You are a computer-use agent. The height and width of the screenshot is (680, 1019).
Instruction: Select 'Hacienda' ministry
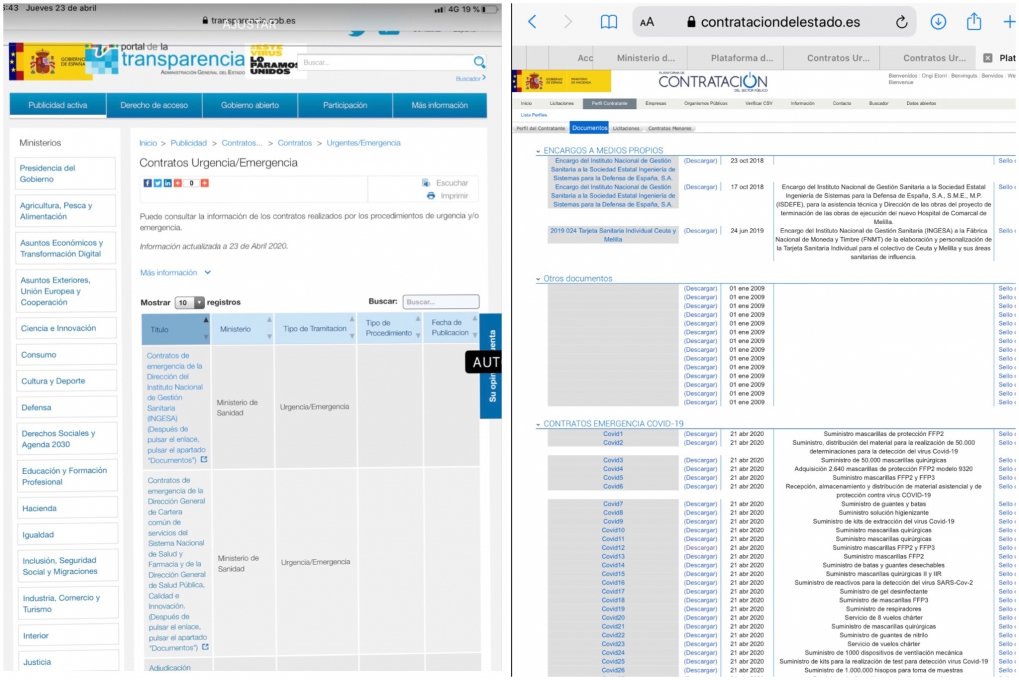pos(66,508)
